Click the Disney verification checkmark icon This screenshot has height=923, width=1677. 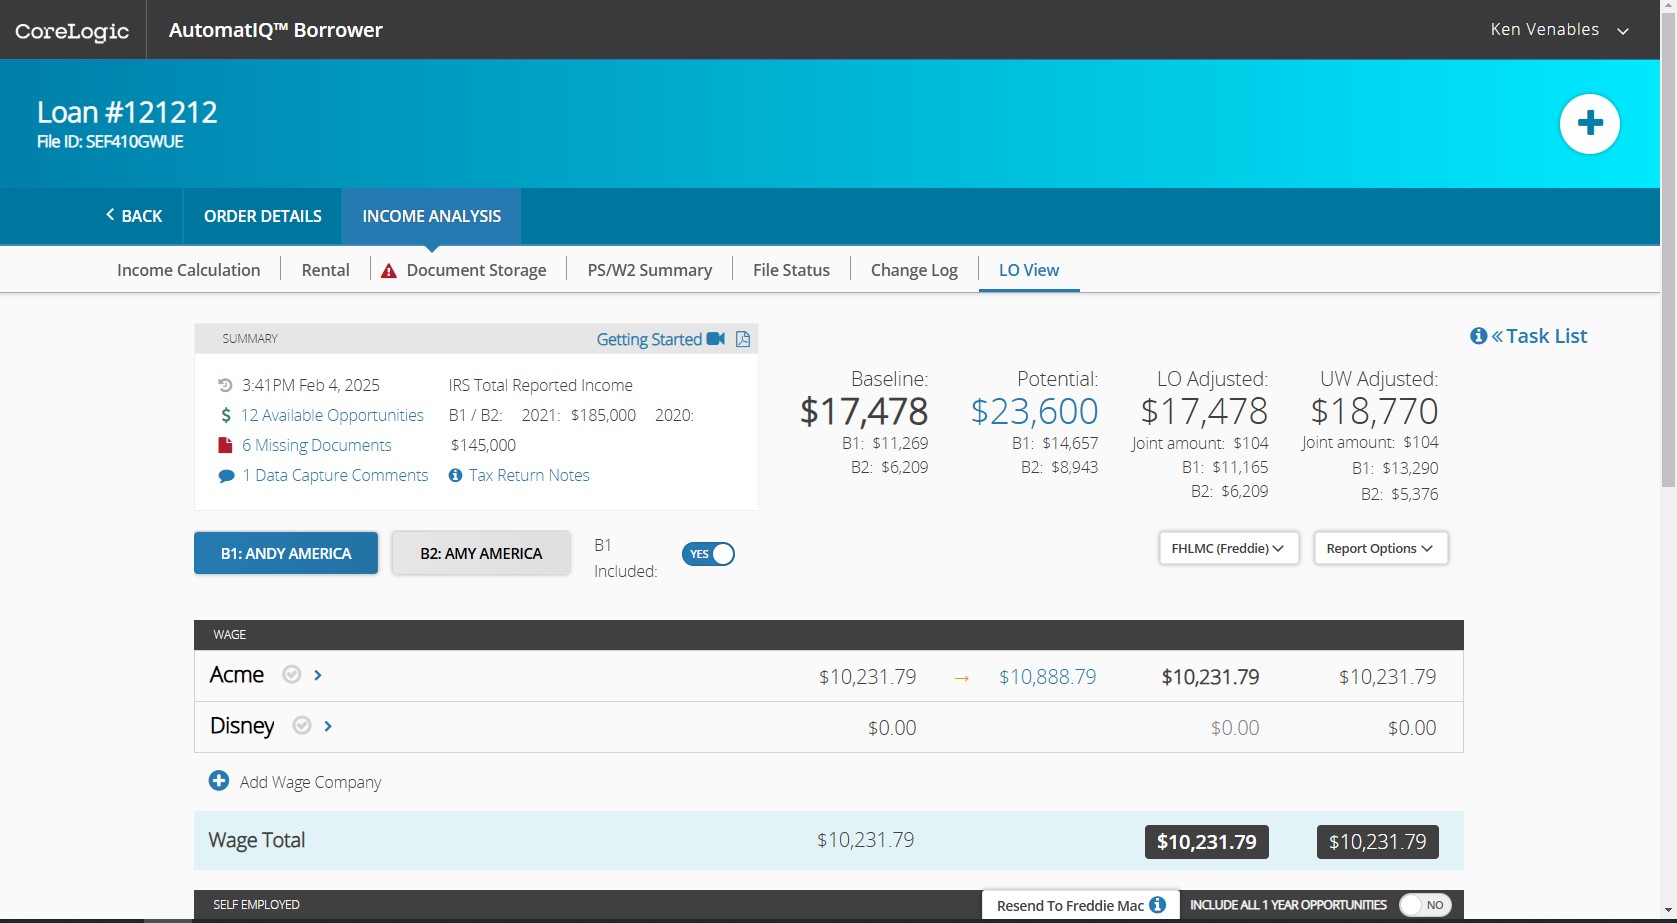301,725
